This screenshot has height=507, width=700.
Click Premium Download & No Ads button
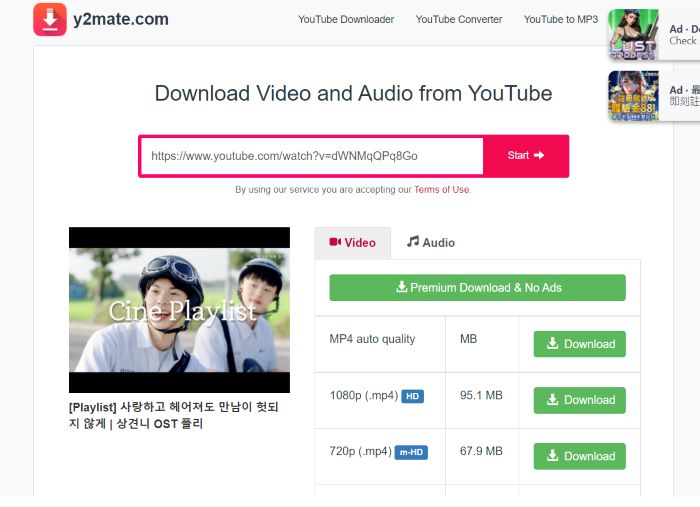click(x=478, y=288)
